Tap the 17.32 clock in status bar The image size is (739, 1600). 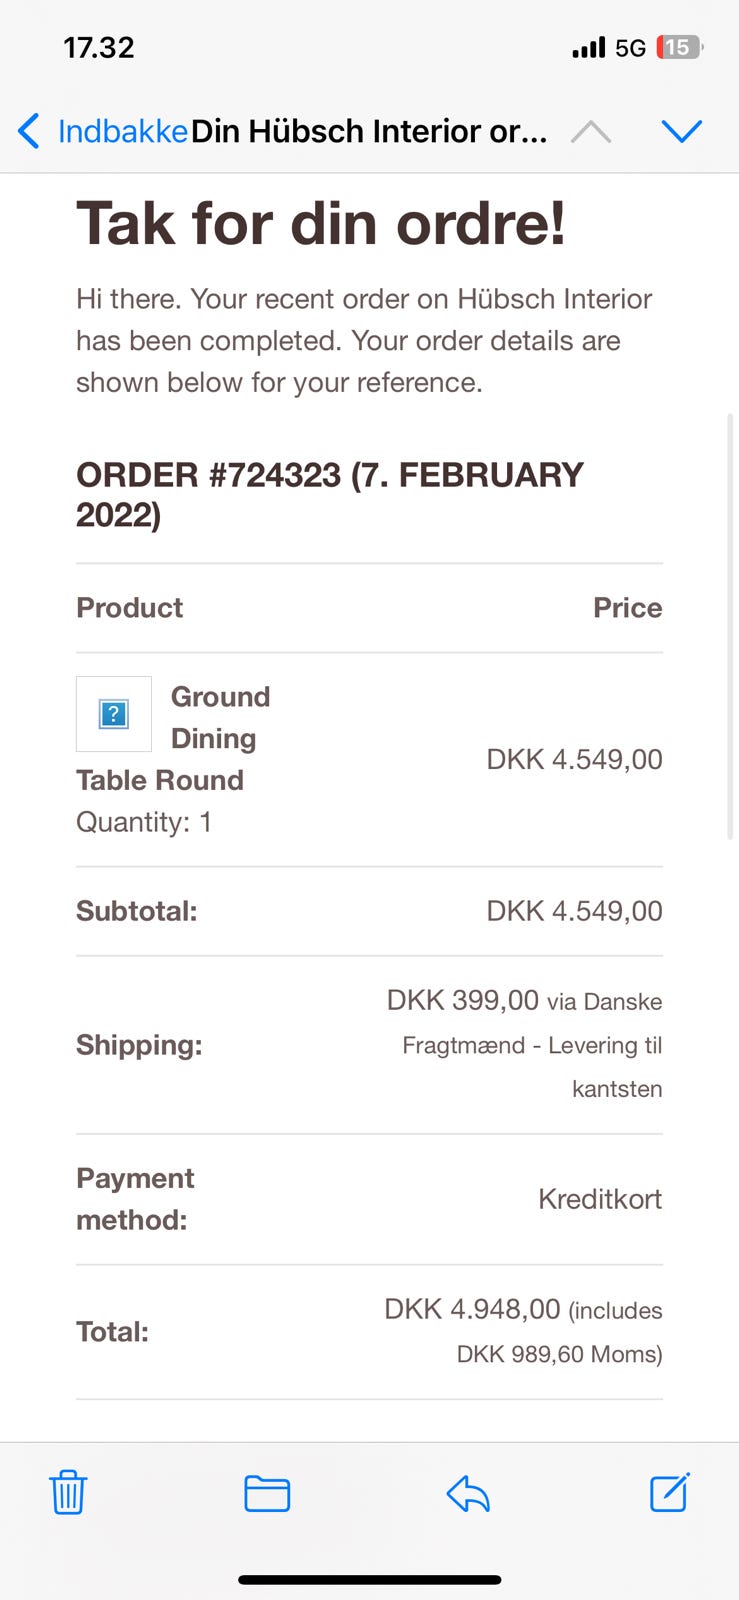tap(98, 47)
